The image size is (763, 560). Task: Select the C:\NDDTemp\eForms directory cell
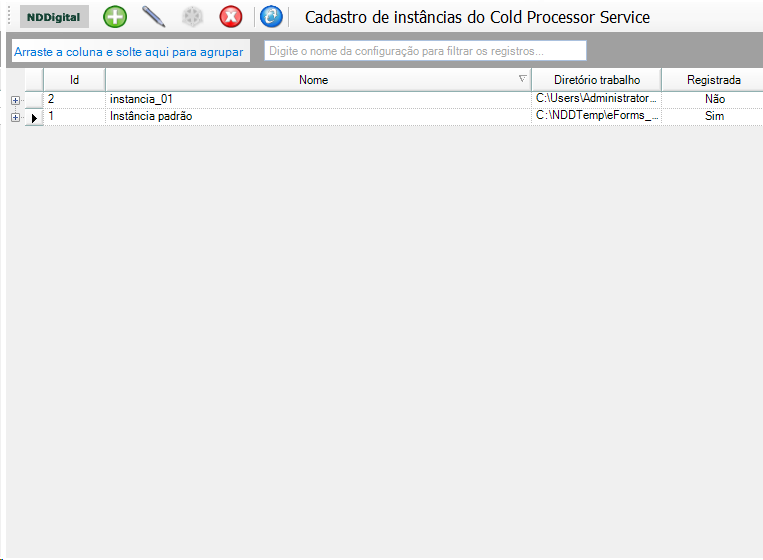597,116
